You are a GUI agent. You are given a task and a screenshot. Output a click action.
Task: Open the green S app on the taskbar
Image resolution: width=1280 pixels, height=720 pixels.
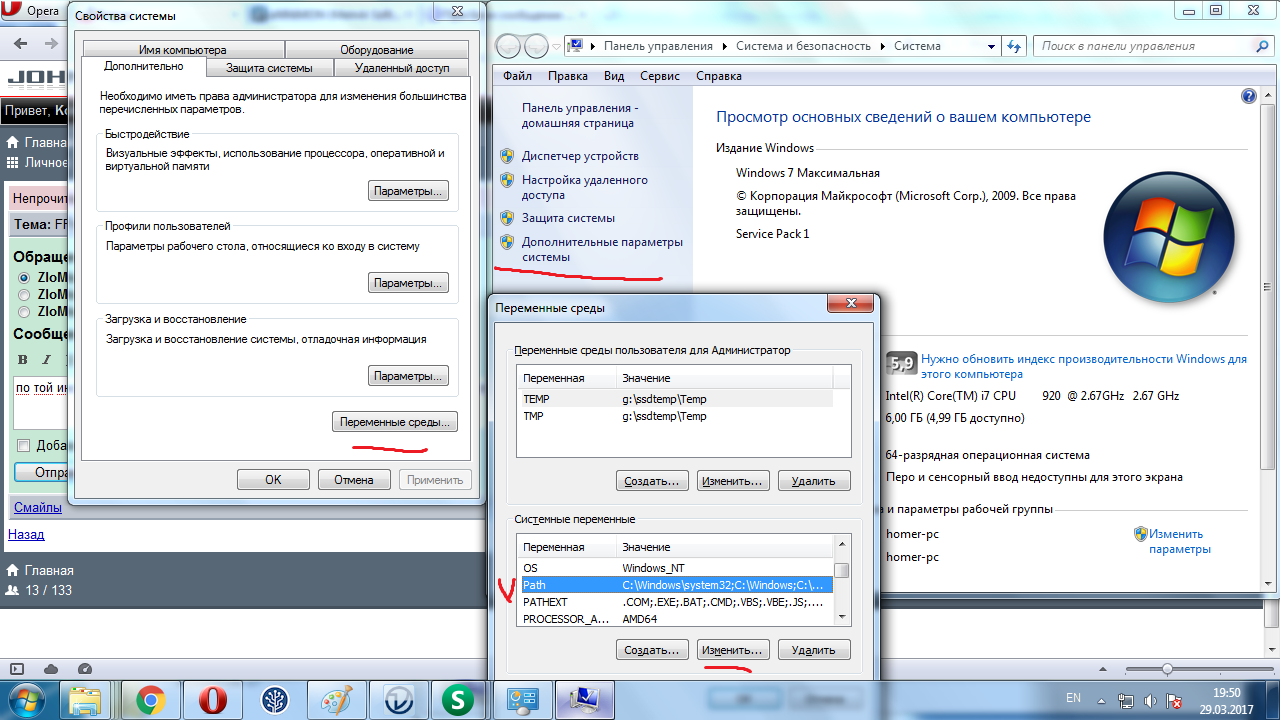458,699
